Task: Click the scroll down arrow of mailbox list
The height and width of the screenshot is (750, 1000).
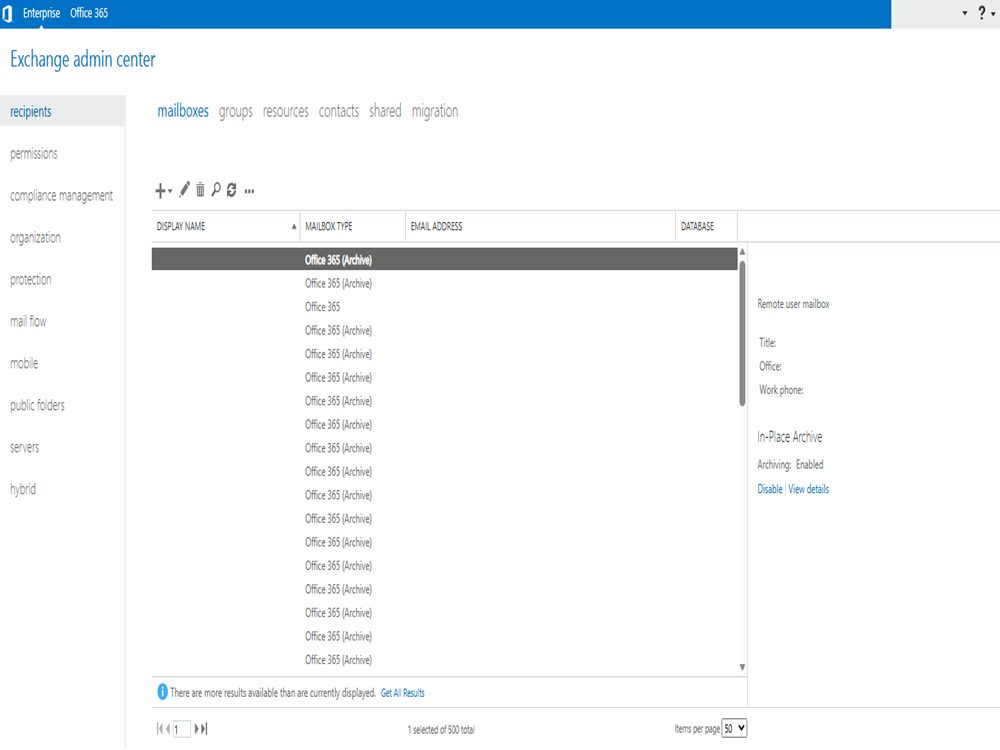Action: click(742, 667)
